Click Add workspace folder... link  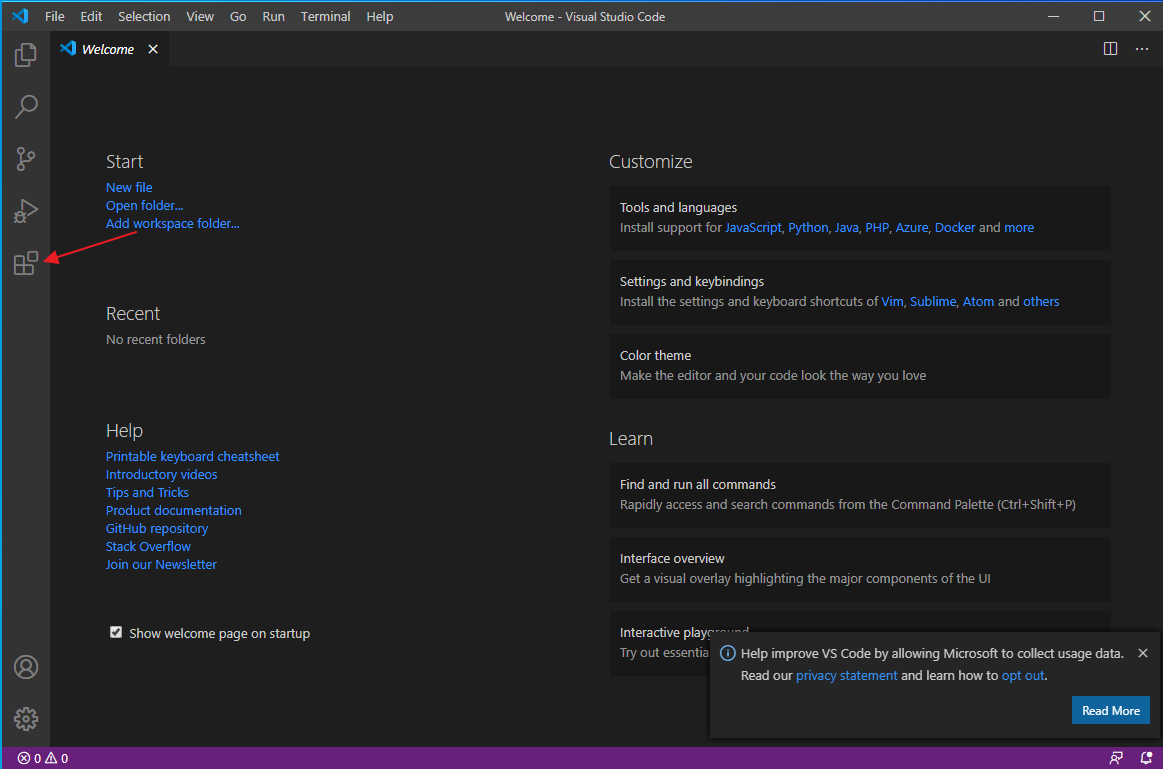click(x=172, y=223)
